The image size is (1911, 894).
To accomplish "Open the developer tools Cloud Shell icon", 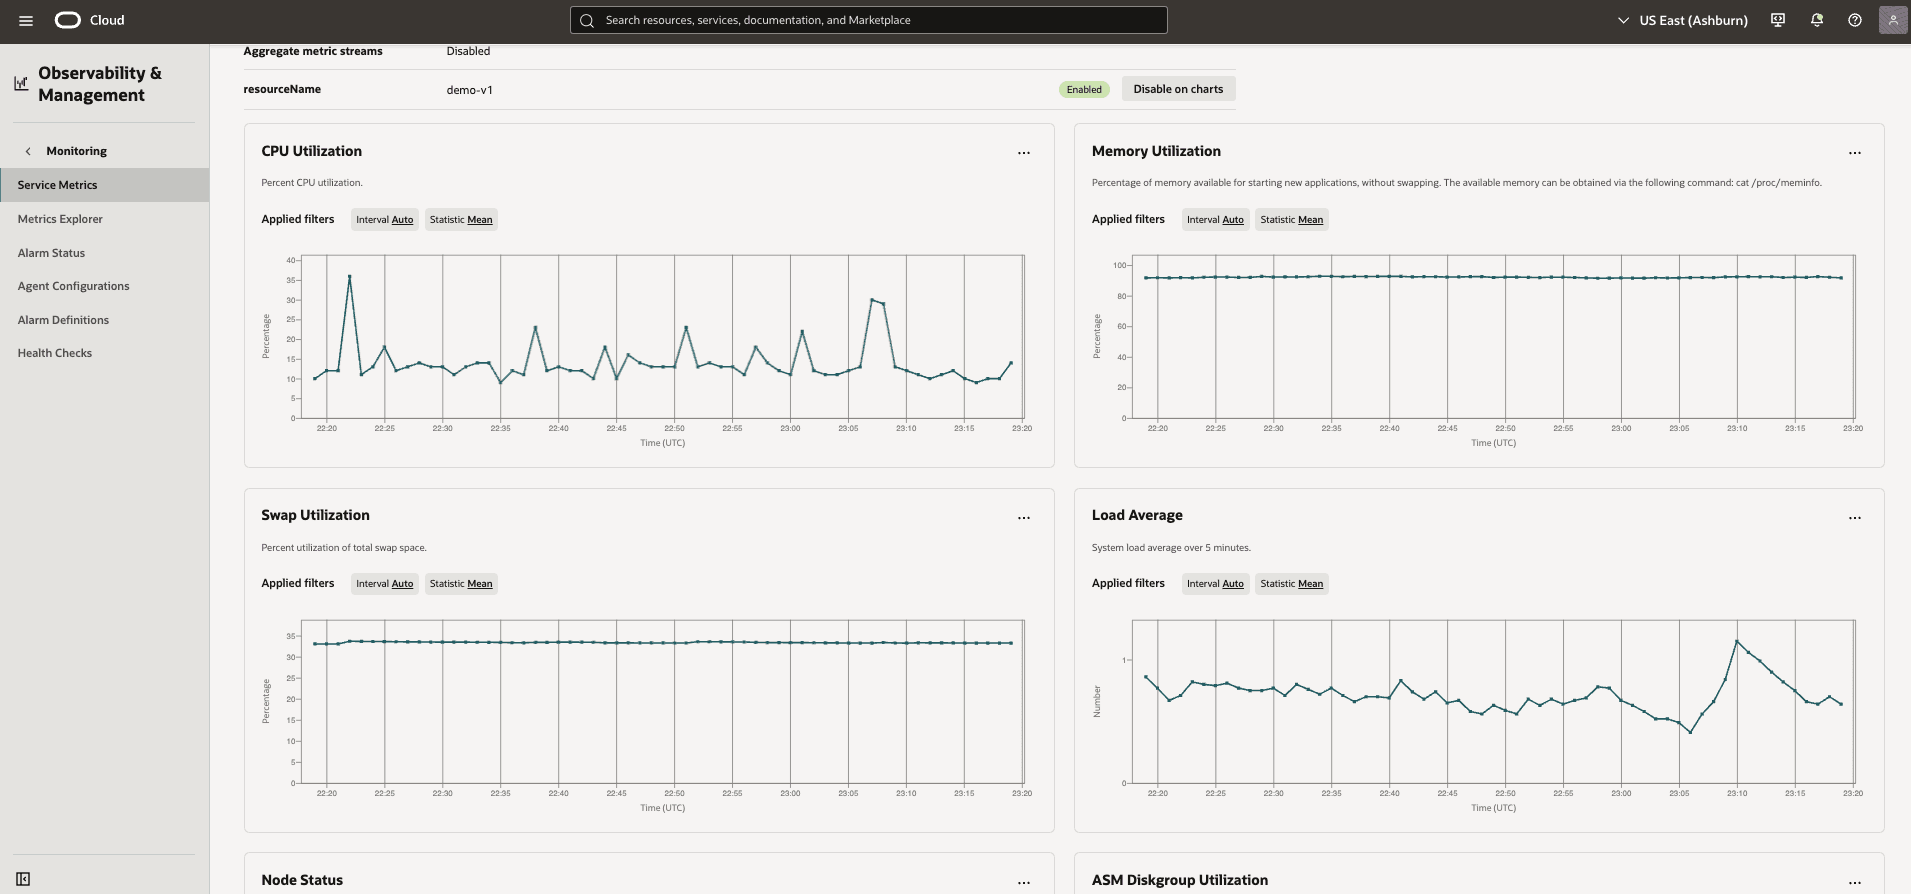I will point(1778,20).
